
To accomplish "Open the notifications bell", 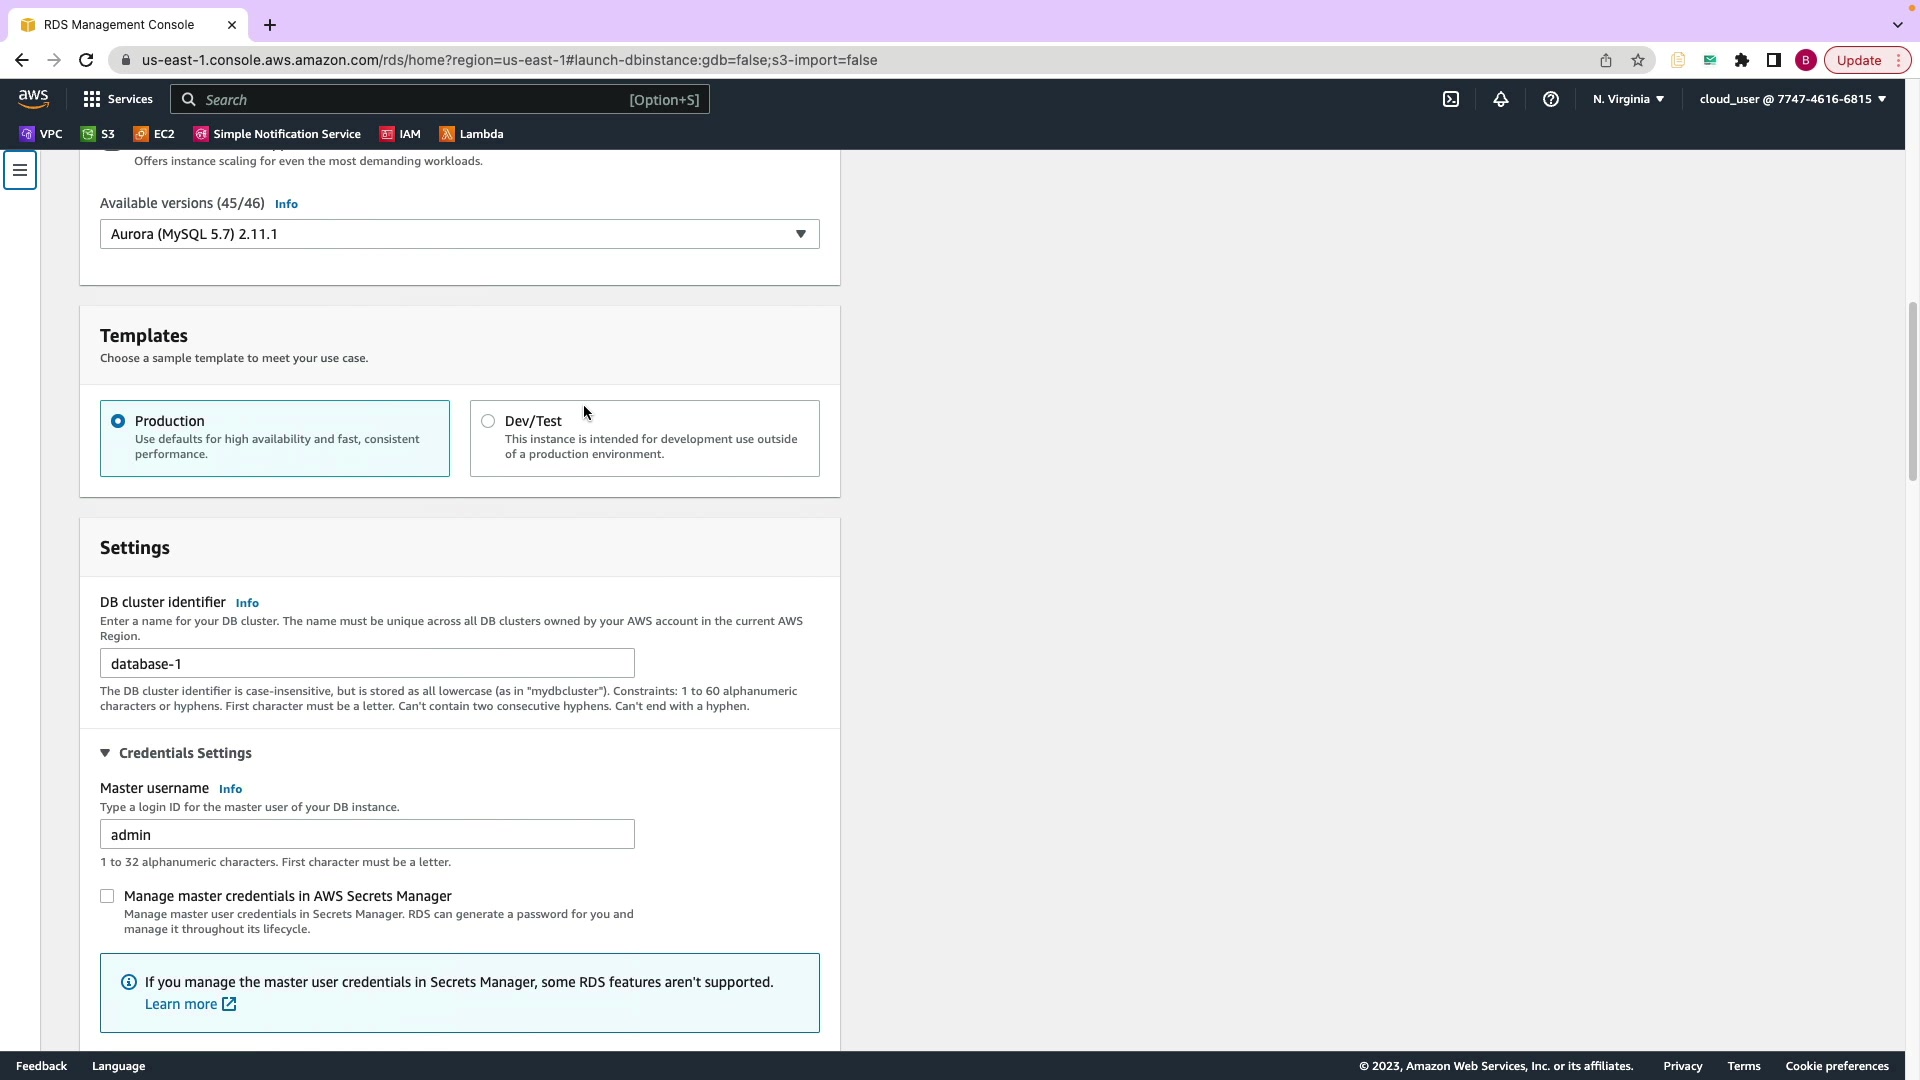I will pyautogui.click(x=1500, y=99).
